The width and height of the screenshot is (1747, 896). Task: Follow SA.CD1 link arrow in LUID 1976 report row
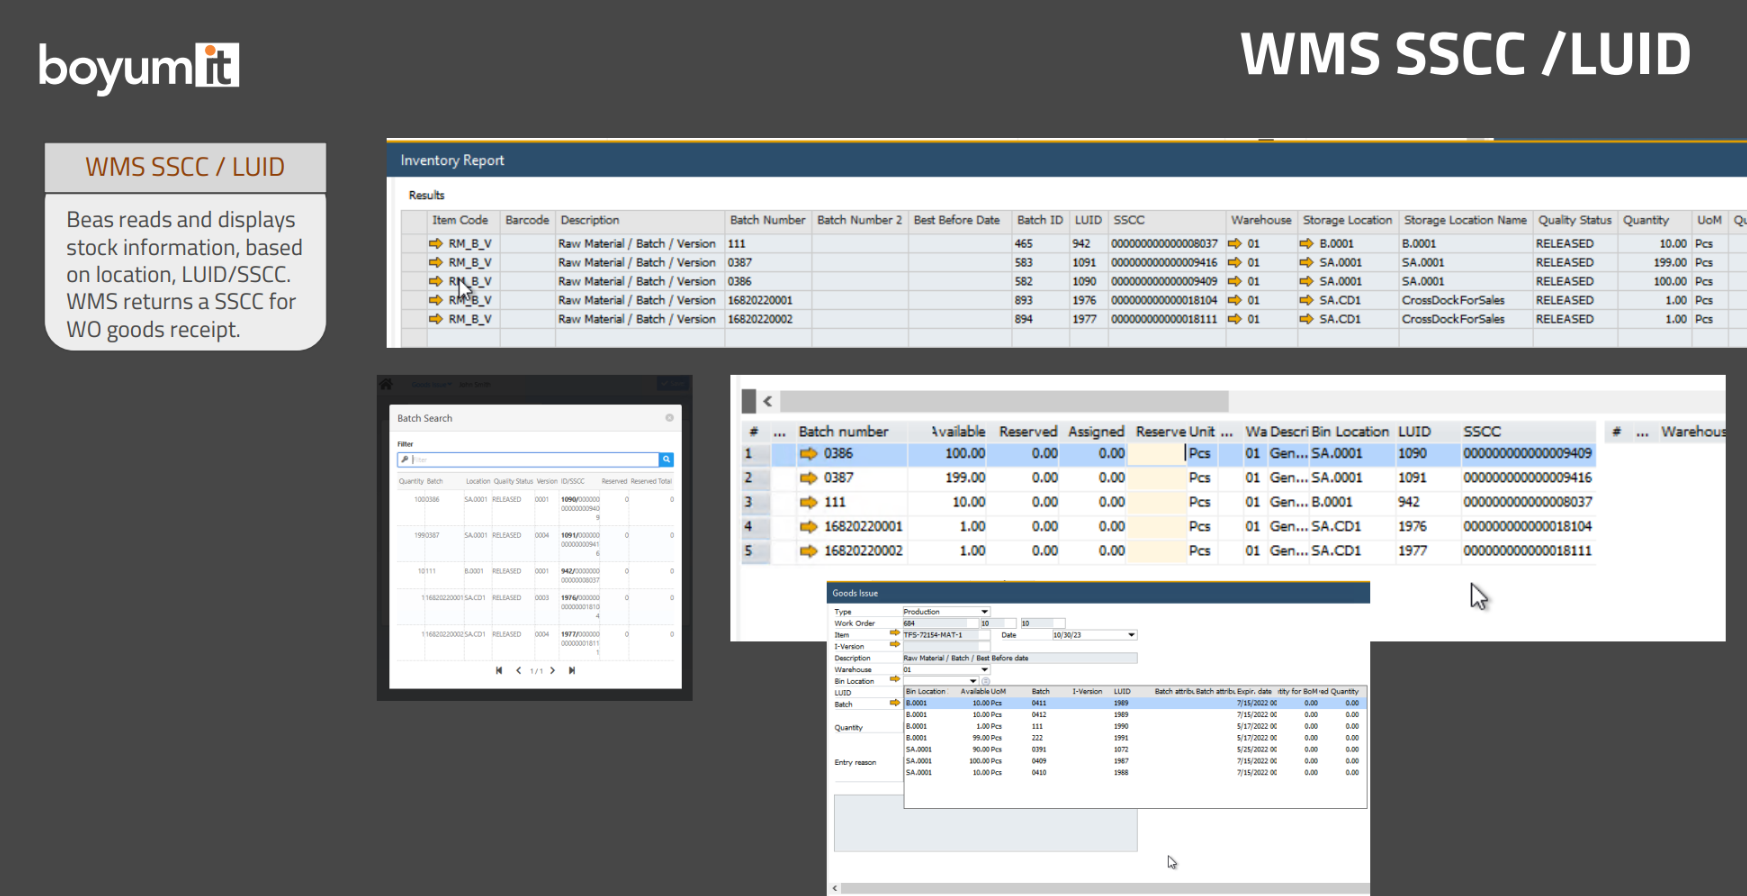[x=1306, y=300]
